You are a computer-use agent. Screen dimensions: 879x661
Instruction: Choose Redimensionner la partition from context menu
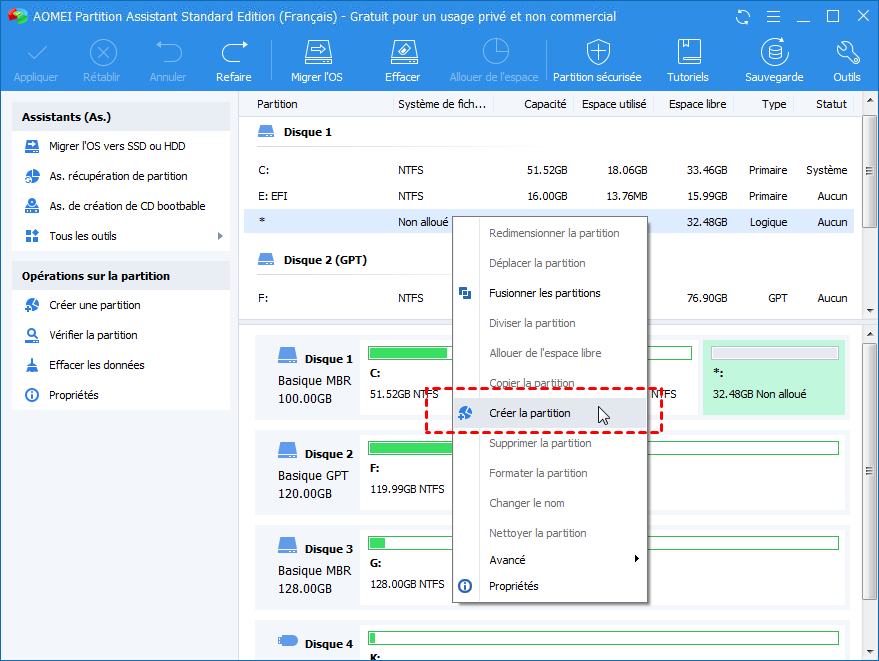549,233
